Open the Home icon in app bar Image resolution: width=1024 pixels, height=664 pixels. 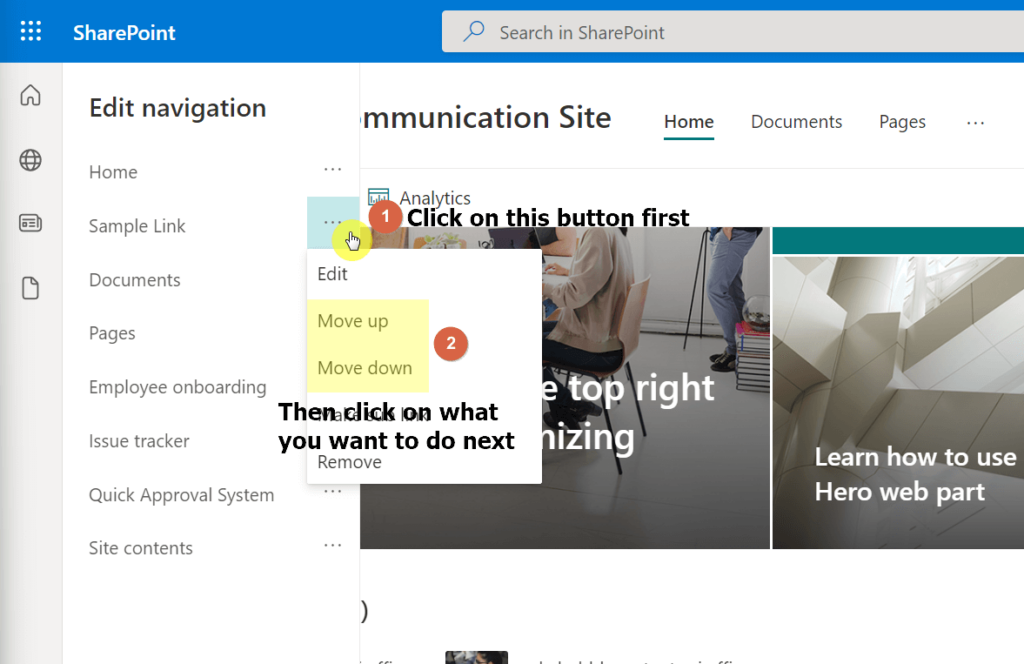pyautogui.click(x=30, y=95)
